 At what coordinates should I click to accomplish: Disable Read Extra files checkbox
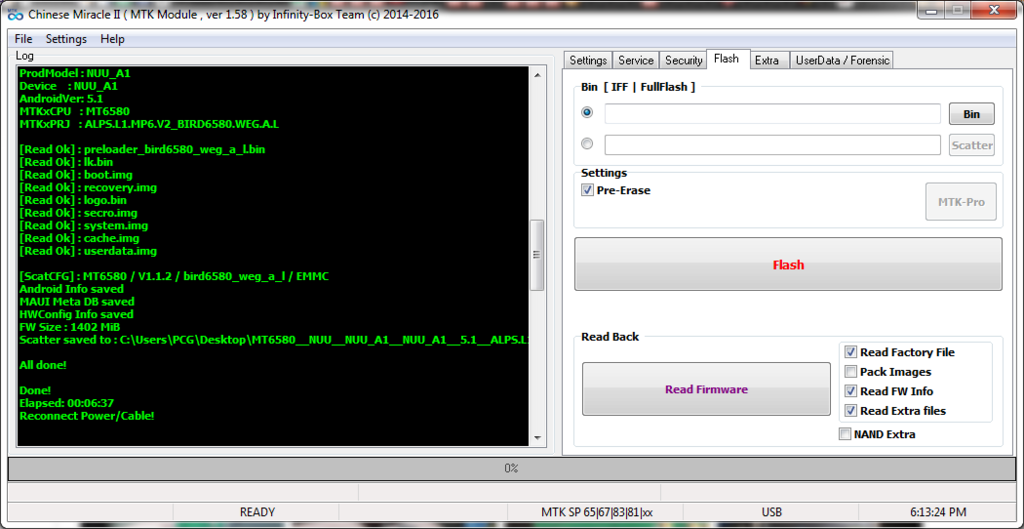click(x=850, y=411)
